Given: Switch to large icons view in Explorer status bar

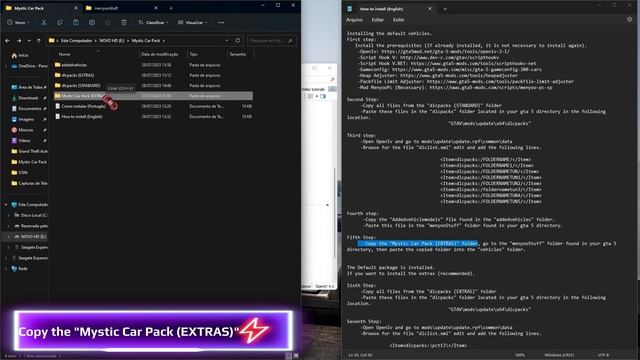Looking at the screenshot, I should (x=296, y=356).
